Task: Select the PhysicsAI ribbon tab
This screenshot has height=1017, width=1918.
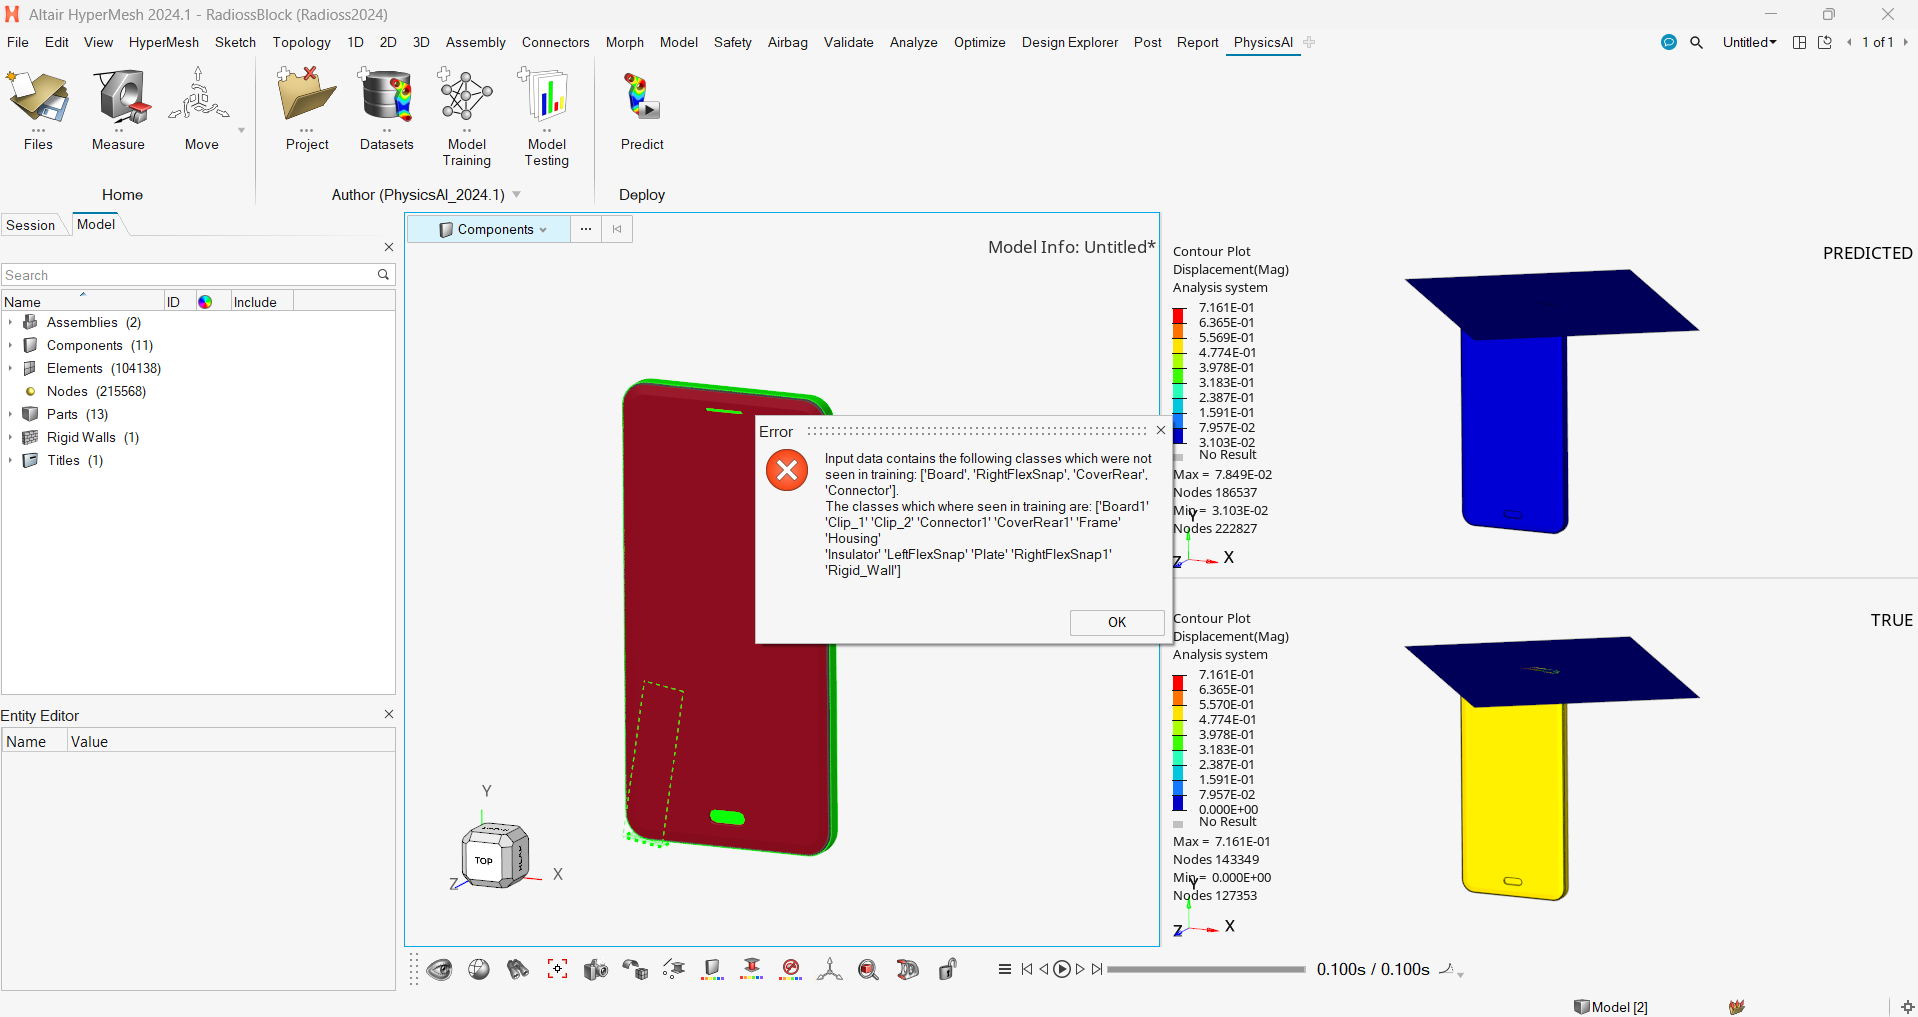Action: pyautogui.click(x=1263, y=42)
